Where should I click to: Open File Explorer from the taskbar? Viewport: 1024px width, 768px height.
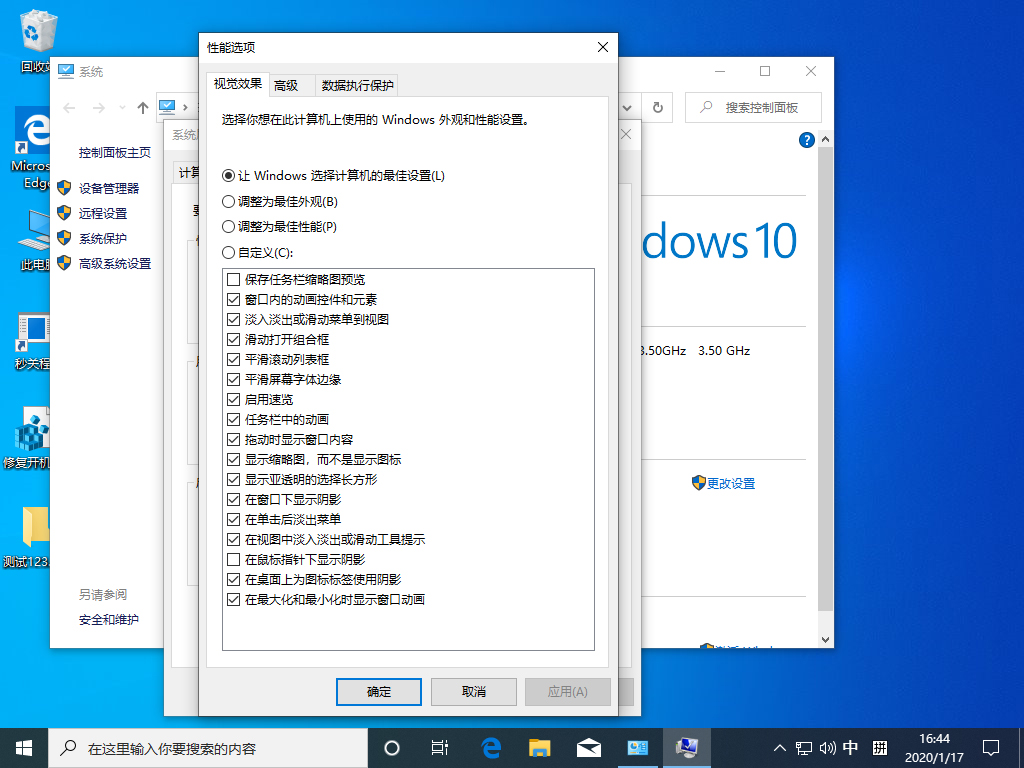click(539, 747)
